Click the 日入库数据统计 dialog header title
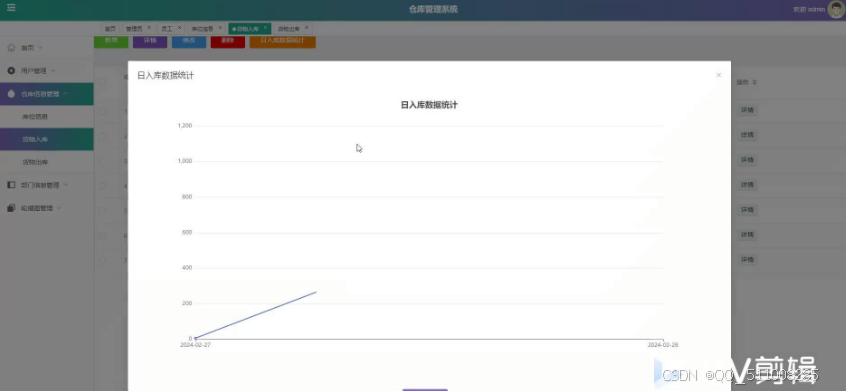846x391 pixels. coord(166,76)
